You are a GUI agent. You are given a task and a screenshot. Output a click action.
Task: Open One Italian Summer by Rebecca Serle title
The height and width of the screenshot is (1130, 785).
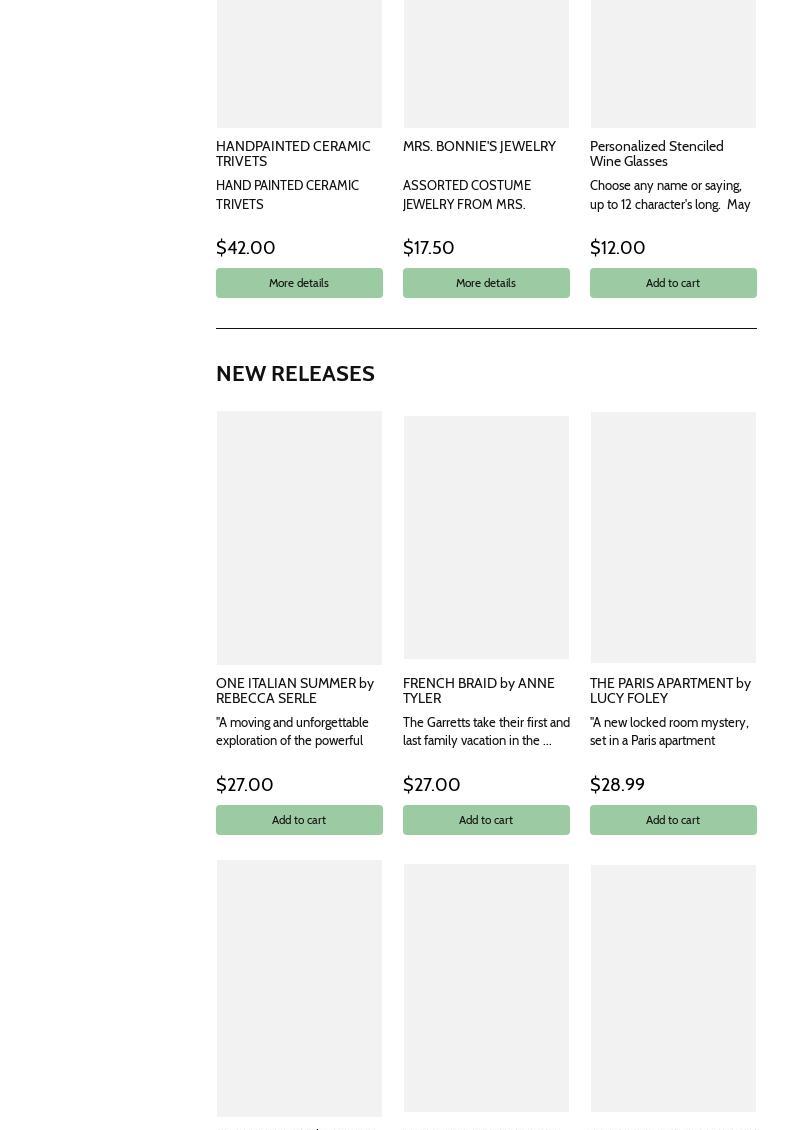[295, 690]
